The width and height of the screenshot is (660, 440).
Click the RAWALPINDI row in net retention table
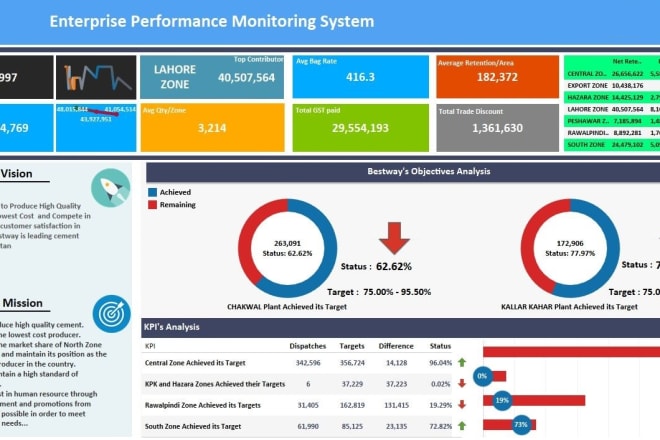pos(612,133)
